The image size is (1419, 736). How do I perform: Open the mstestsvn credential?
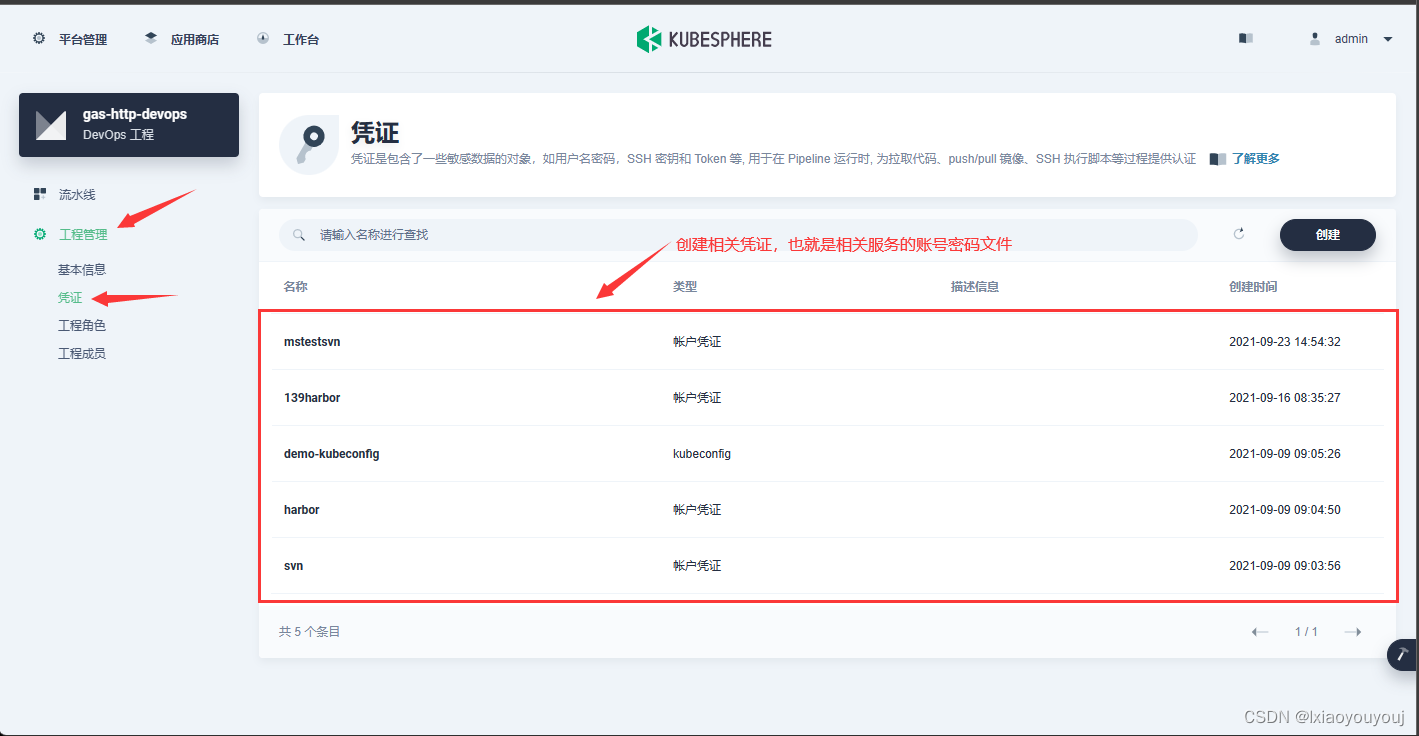point(312,342)
